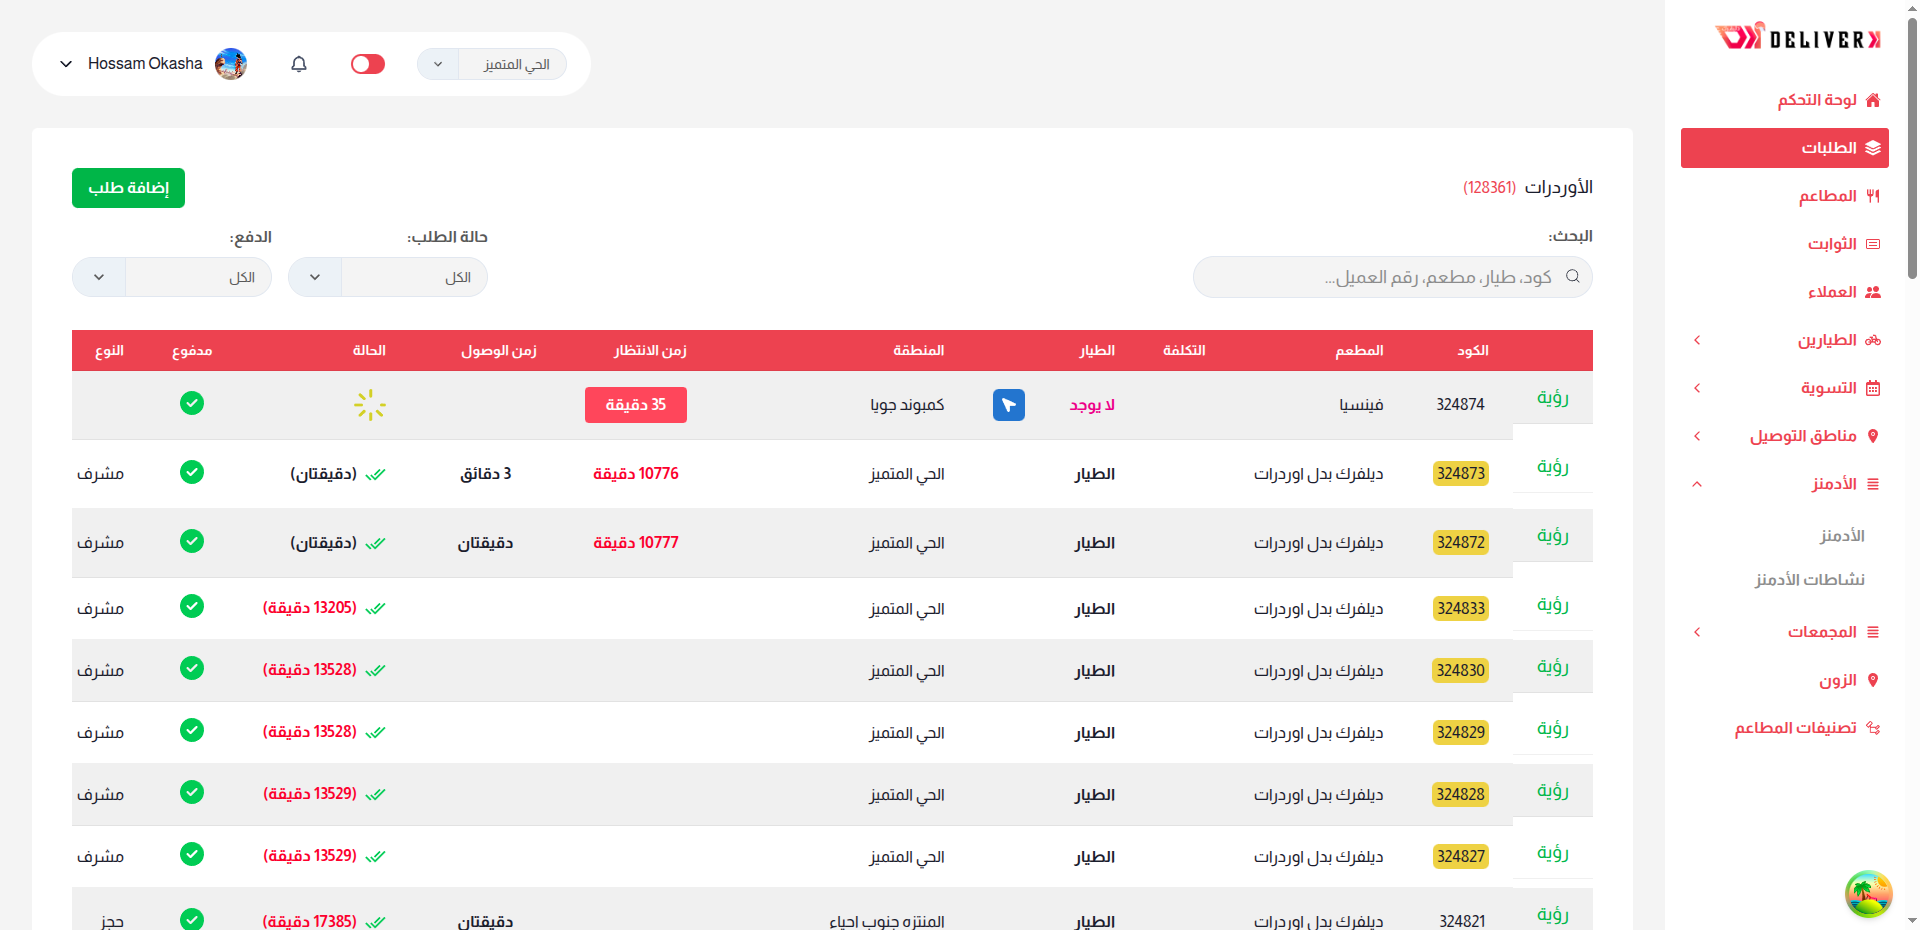Open the zone selector dropdown in the top bar
The width and height of the screenshot is (1920, 930).
tap(491, 64)
